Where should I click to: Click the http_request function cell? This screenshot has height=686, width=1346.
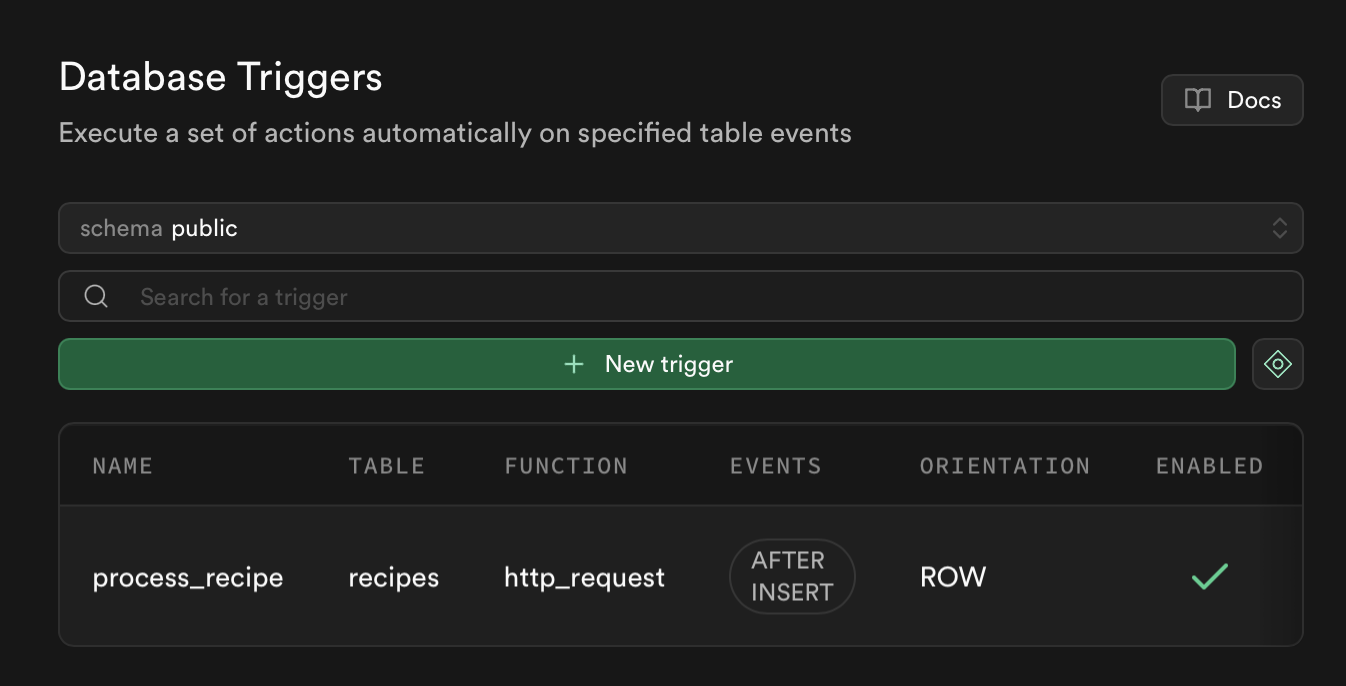pos(584,577)
